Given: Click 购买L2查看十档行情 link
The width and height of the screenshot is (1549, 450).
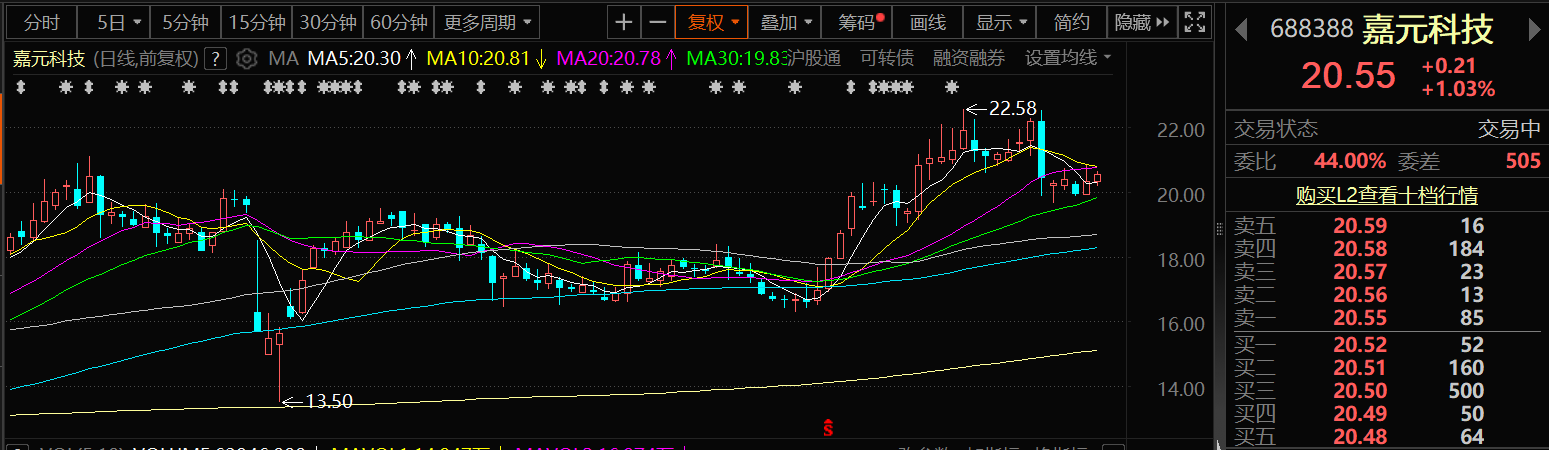Looking at the screenshot, I should click(x=1386, y=195).
